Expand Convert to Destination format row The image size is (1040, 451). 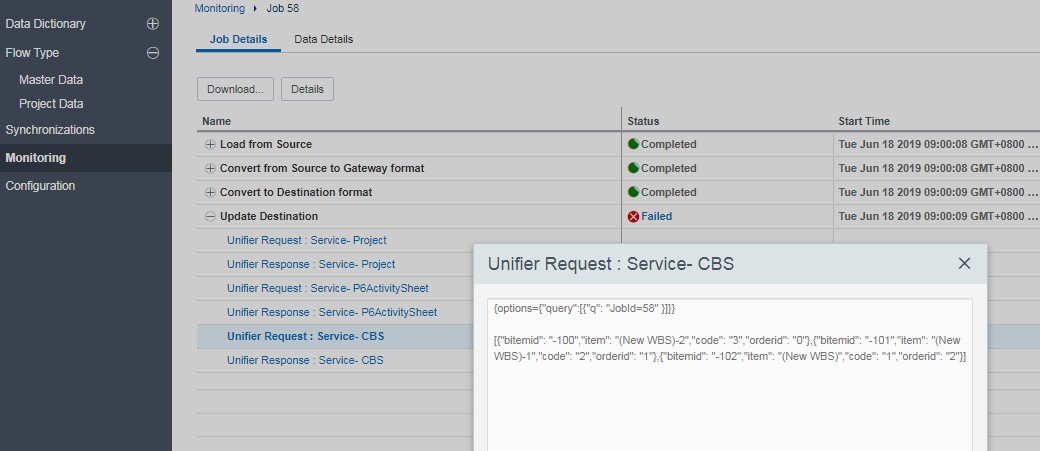(x=210, y=192)
